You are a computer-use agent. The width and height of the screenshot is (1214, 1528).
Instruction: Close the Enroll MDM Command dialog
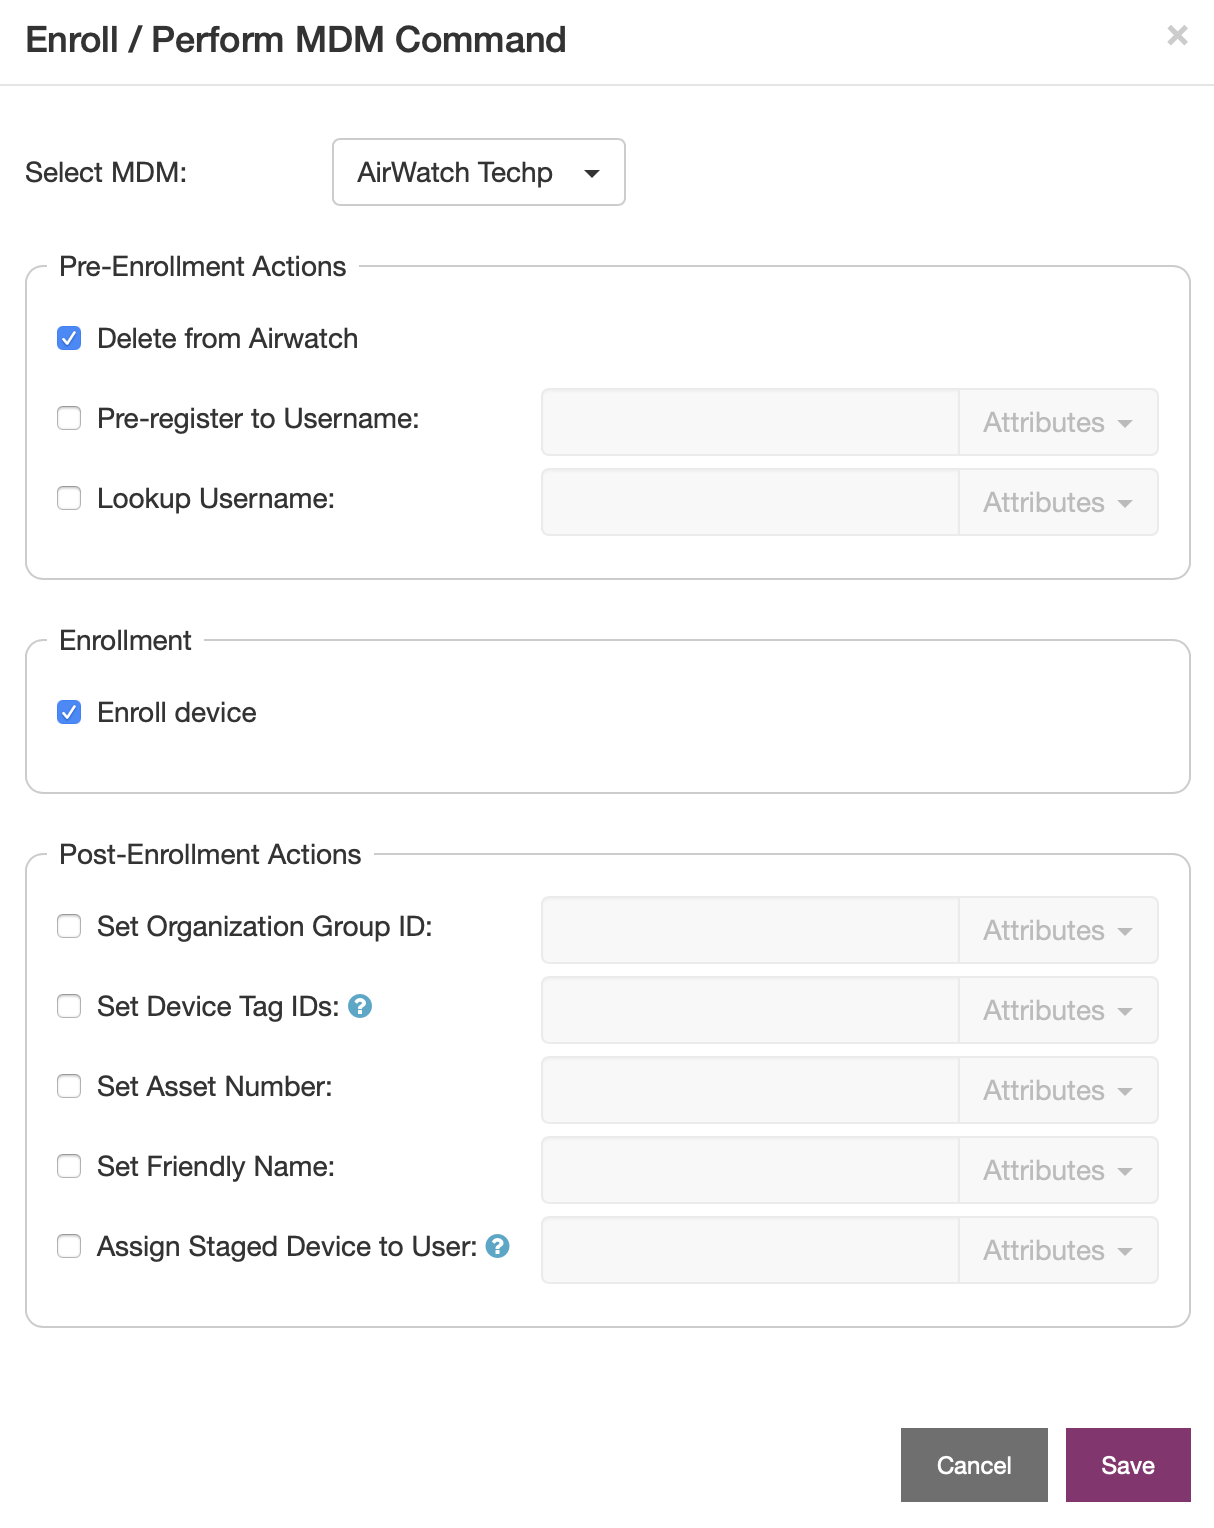coord(1177,36)
